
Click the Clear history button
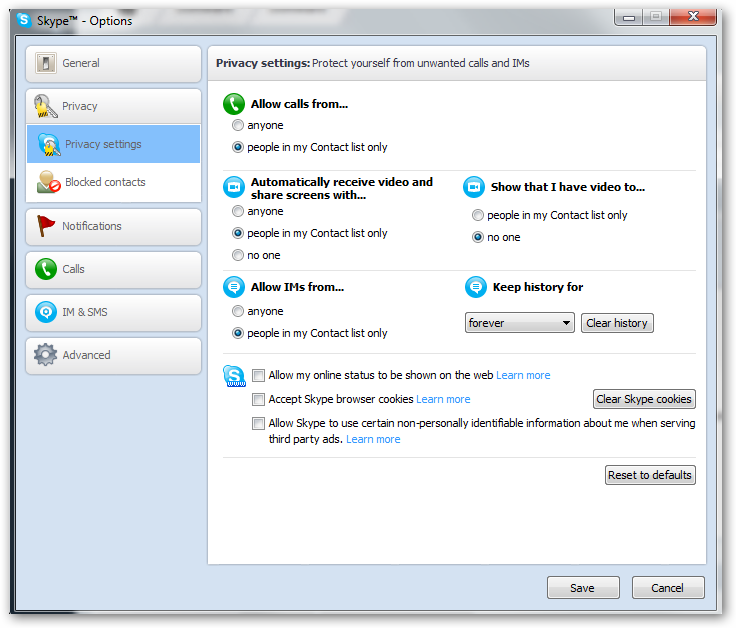pyautogui.click(x=617, y=323)
